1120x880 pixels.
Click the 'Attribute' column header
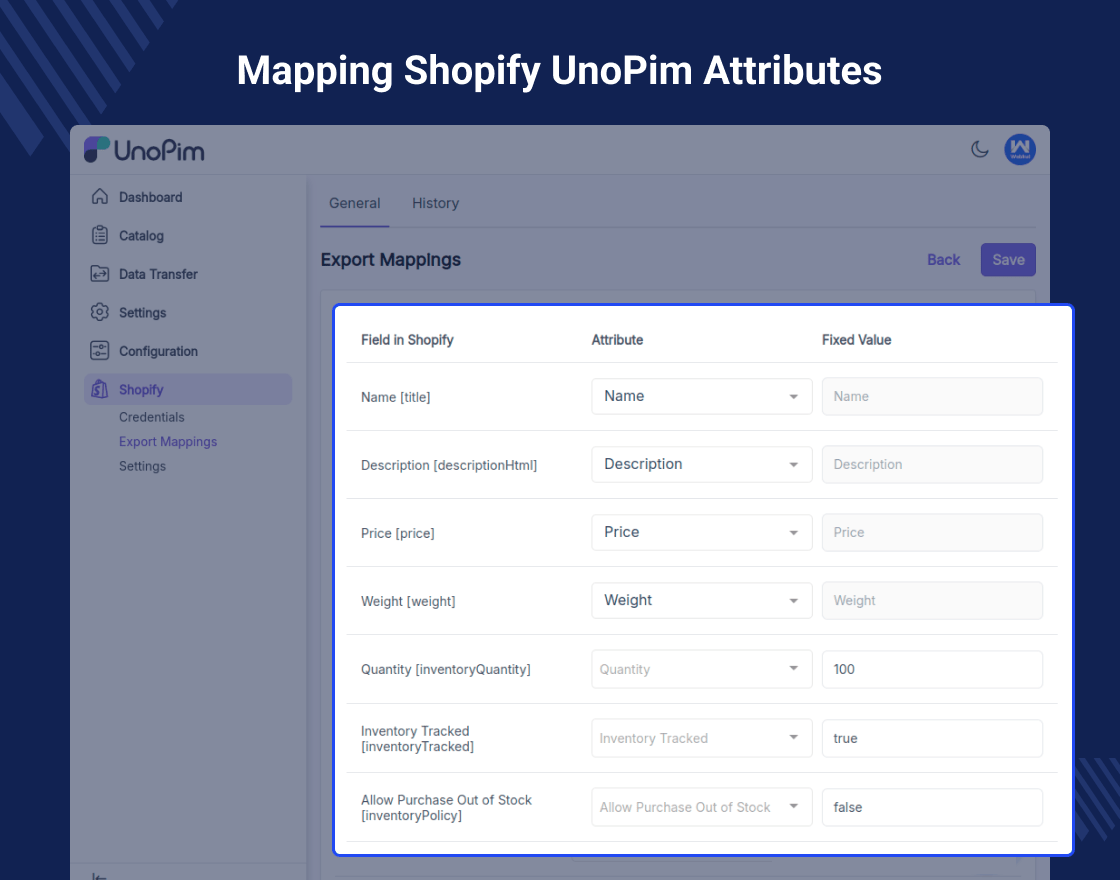[x=617, y=340]
